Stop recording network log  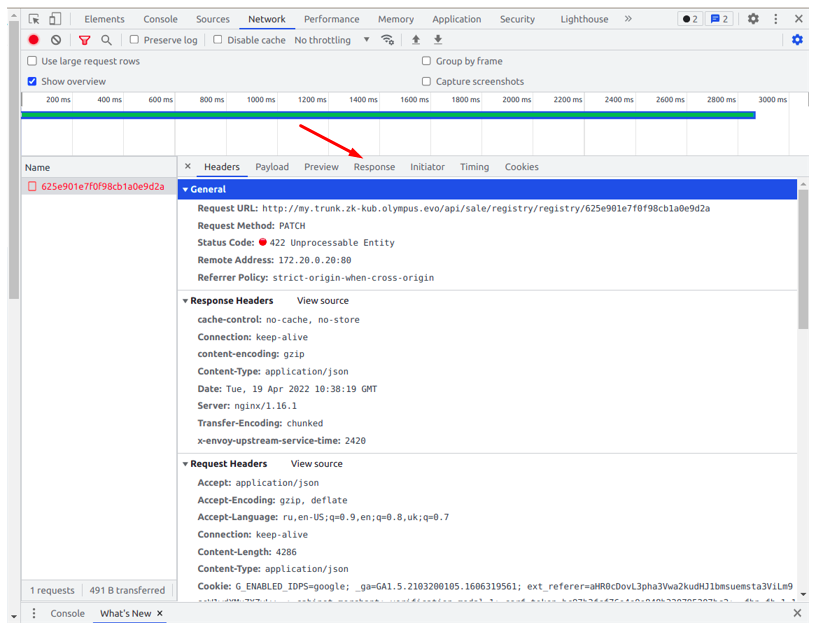coord(34,40)
